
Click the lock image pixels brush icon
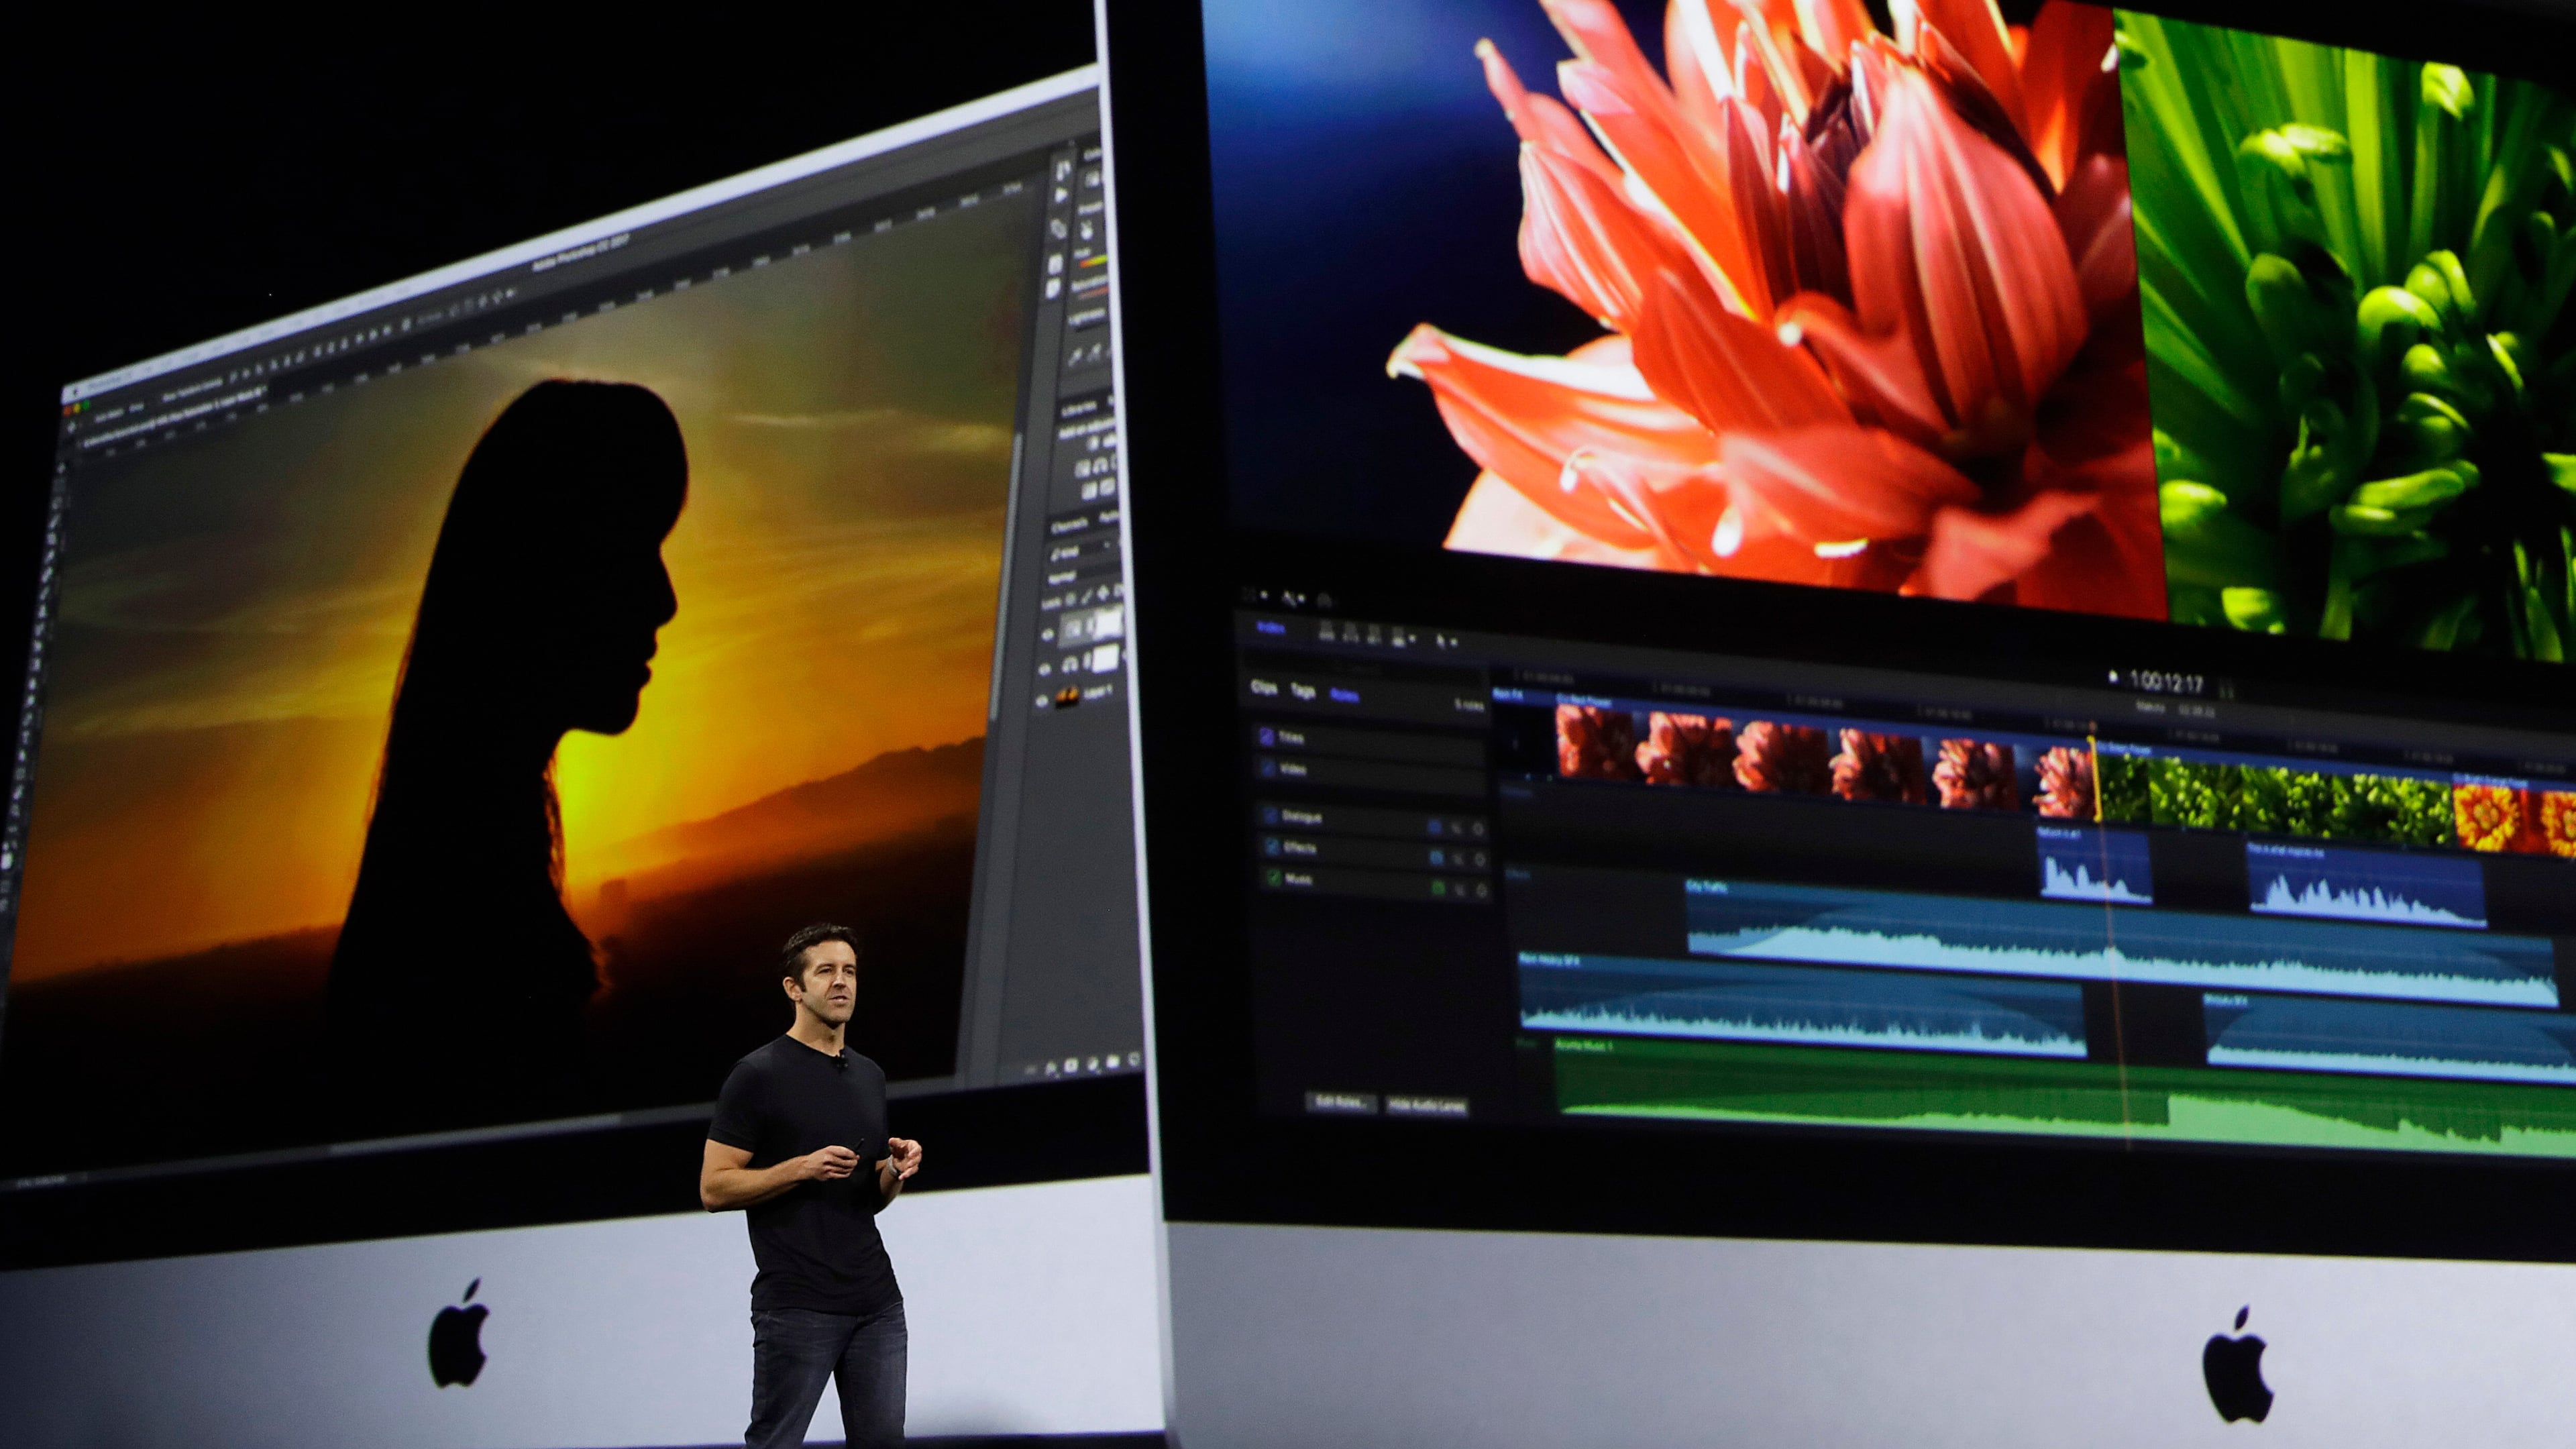point(1088,596)
